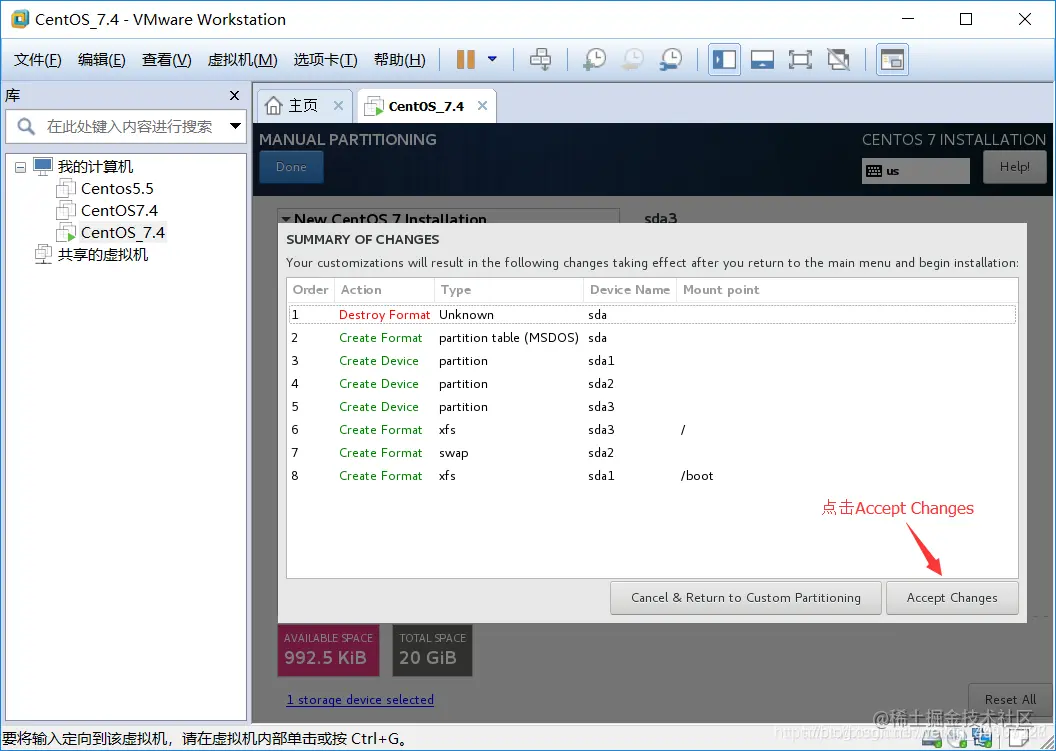Open the 查看(V) menu
Image resolution: width=1056 pixels, height=751 pixels.
pyautogui.click(x=166, y=60)
